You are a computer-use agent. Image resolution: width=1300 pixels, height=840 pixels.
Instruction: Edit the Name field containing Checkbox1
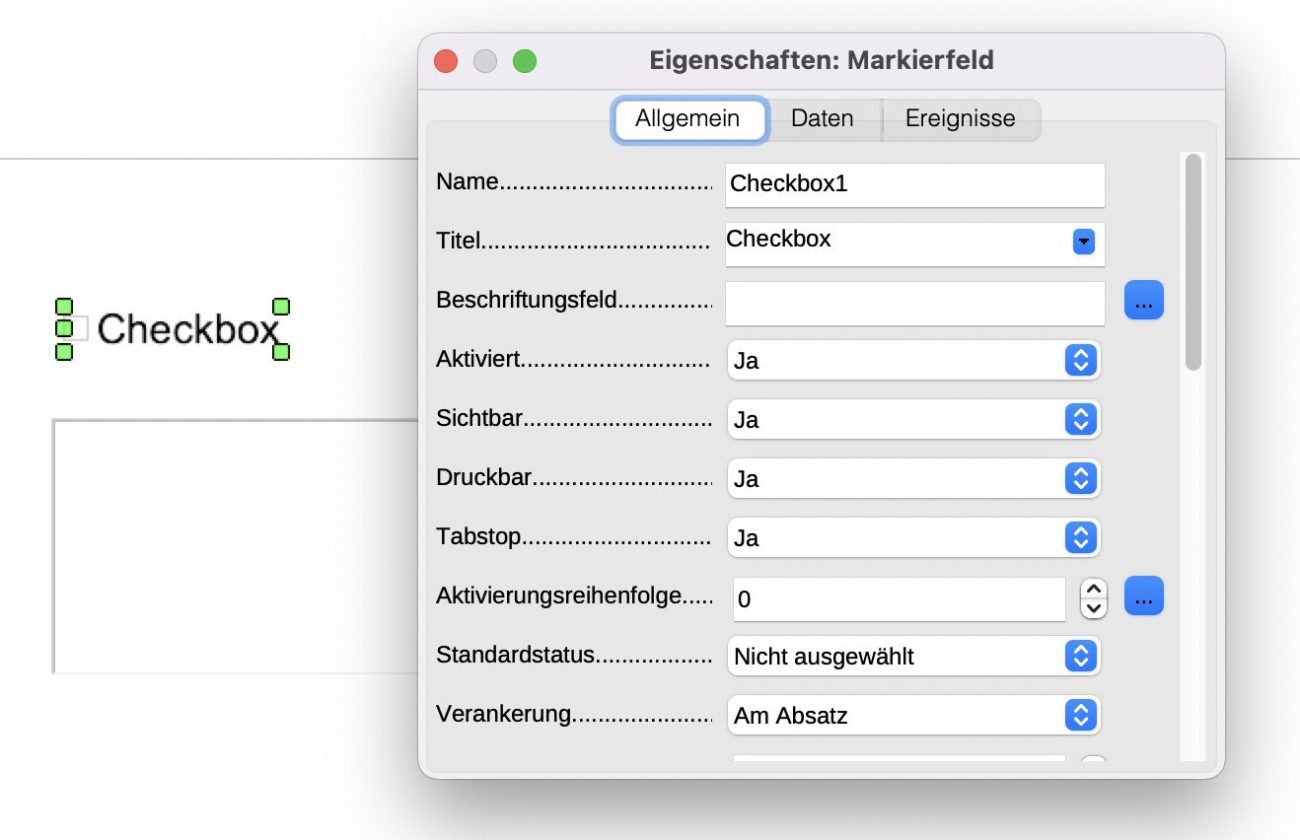913,184
